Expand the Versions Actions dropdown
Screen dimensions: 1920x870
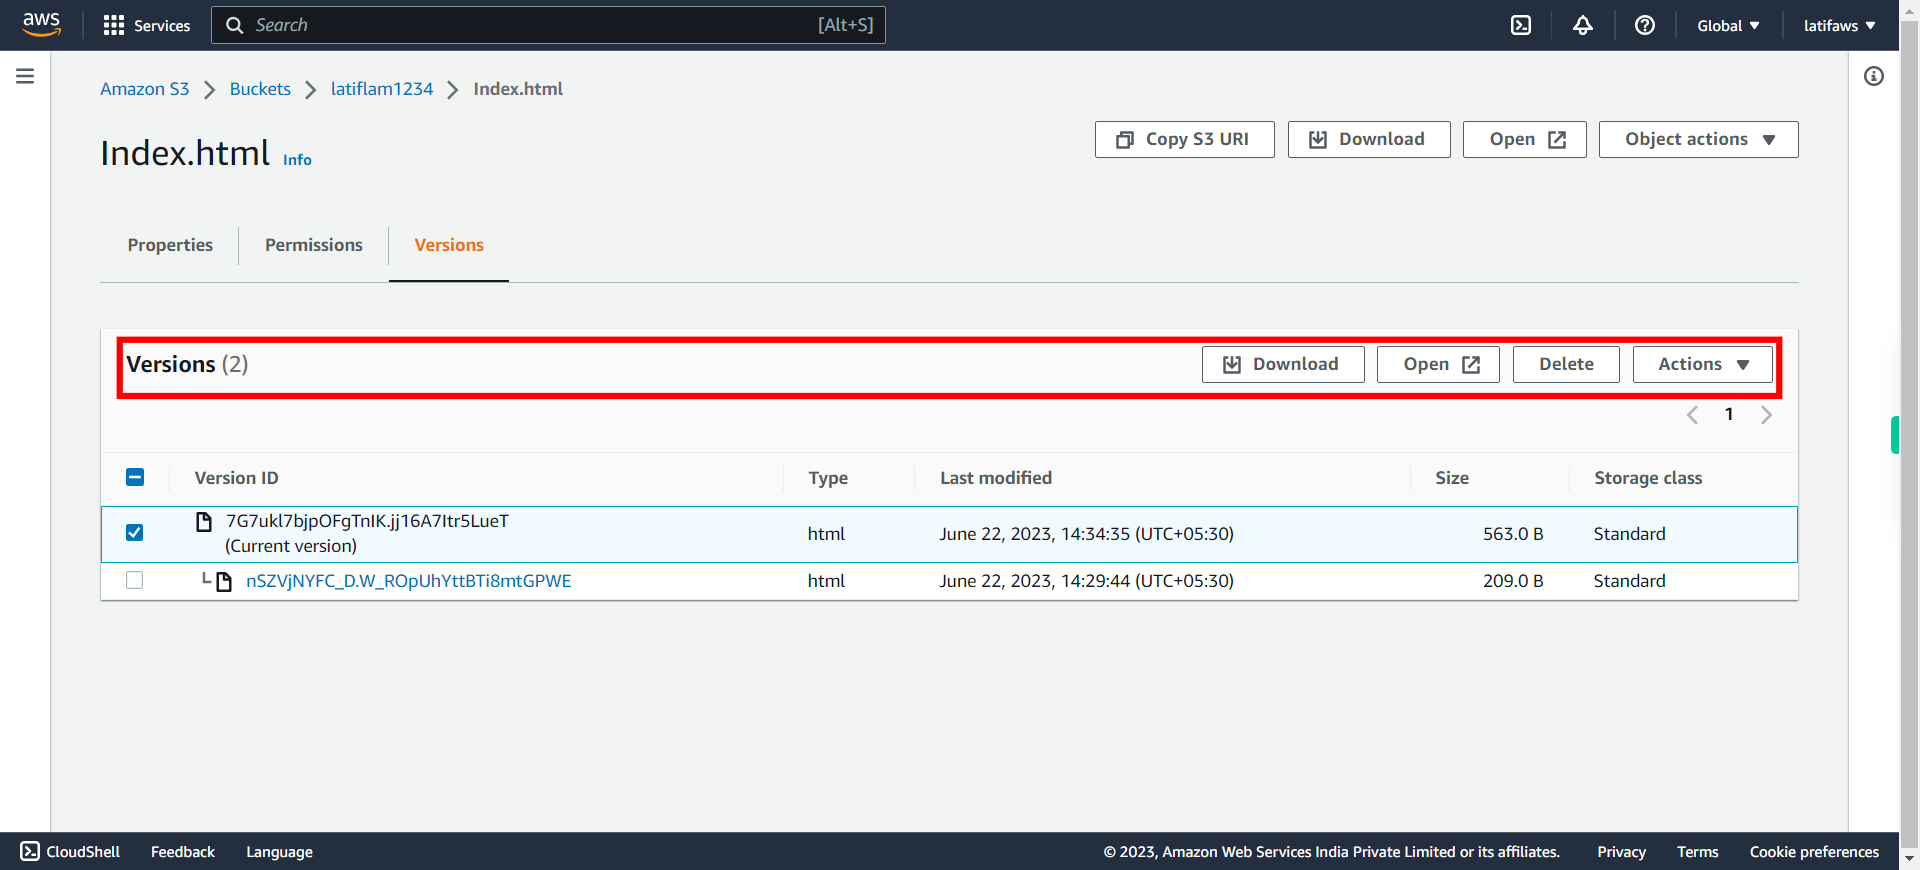point(1702,364)
